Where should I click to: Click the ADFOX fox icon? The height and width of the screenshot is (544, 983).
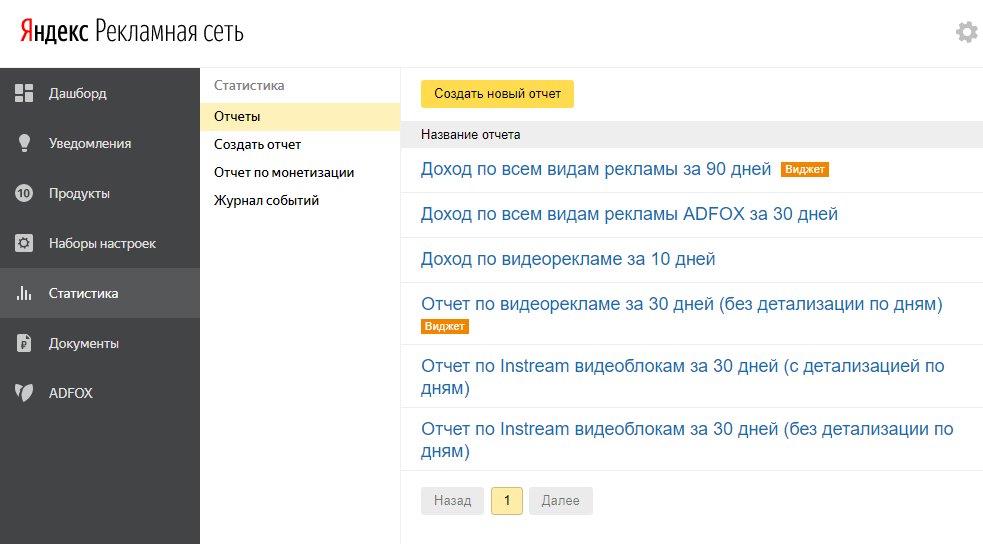click(24, 393)
